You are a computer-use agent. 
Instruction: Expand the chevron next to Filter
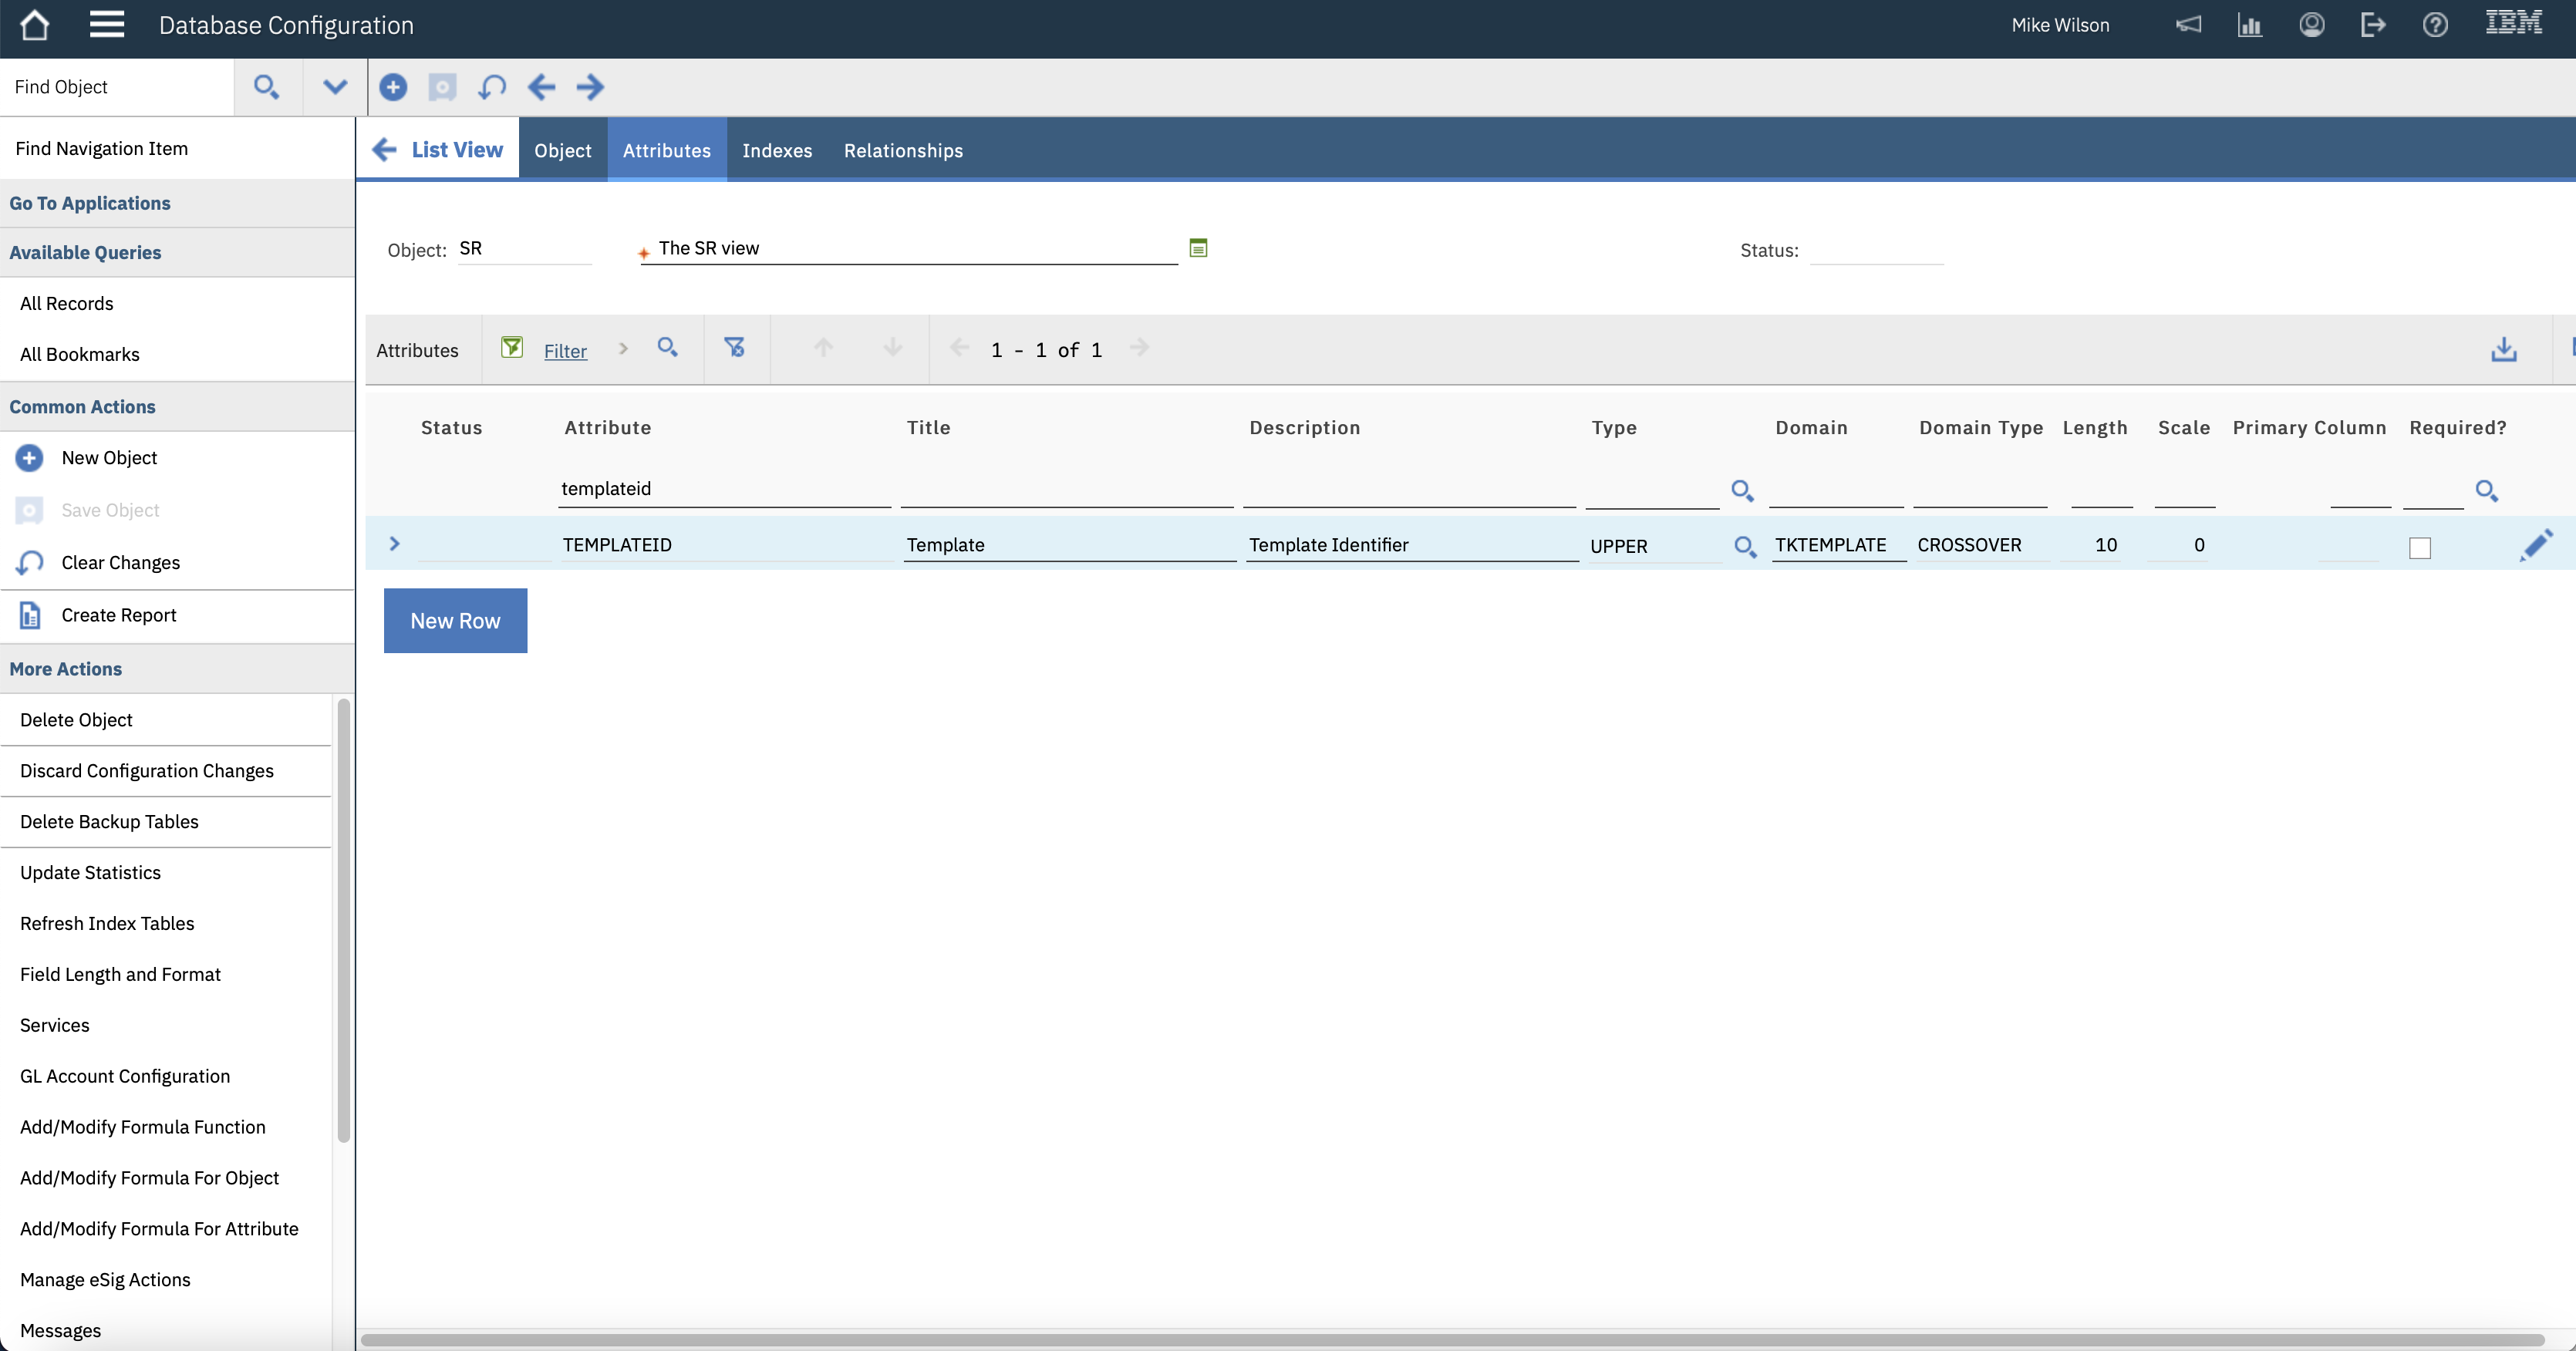point(623,349)
